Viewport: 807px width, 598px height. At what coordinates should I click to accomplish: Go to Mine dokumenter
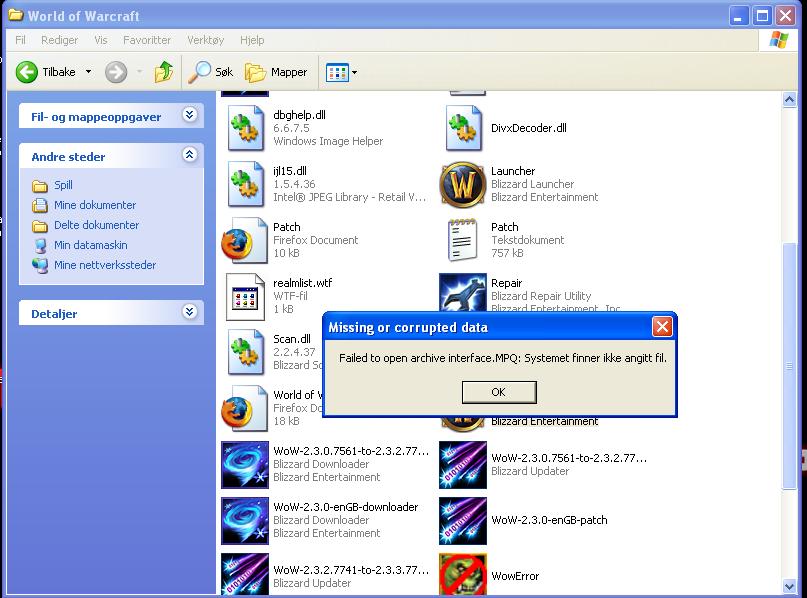95,205
